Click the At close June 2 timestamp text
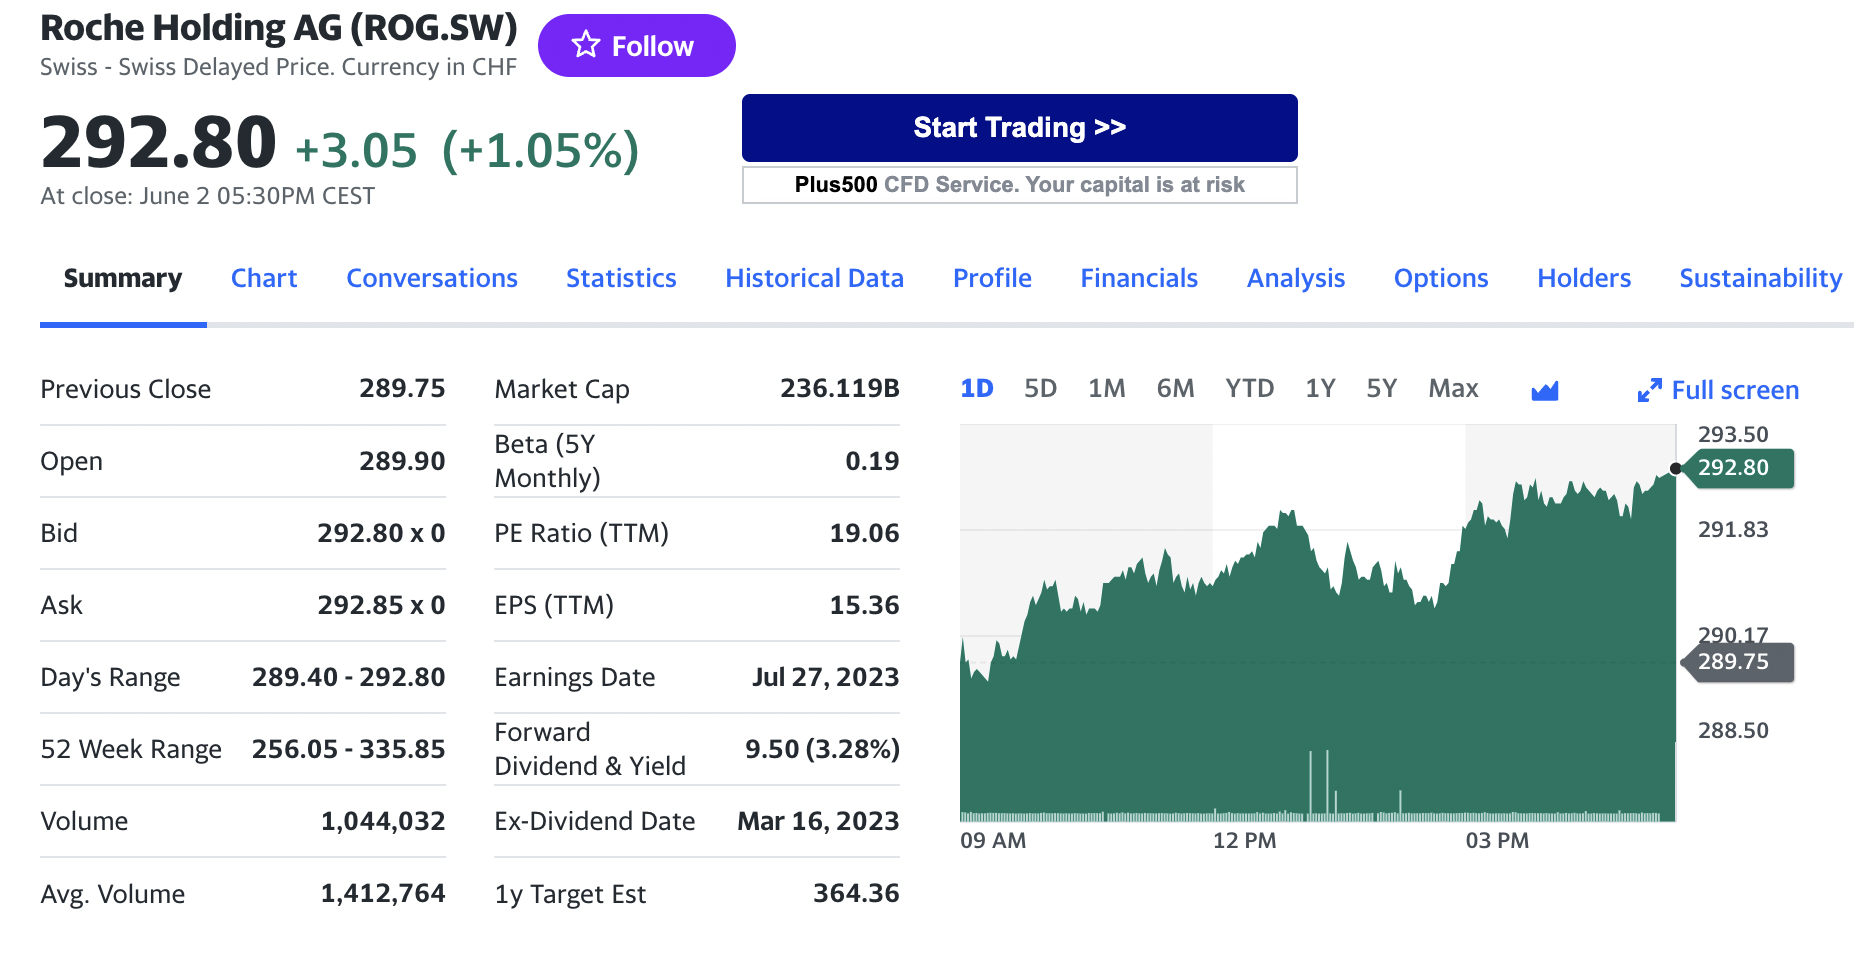This screenshot has width=1854, height=976. tap(208, 196)
